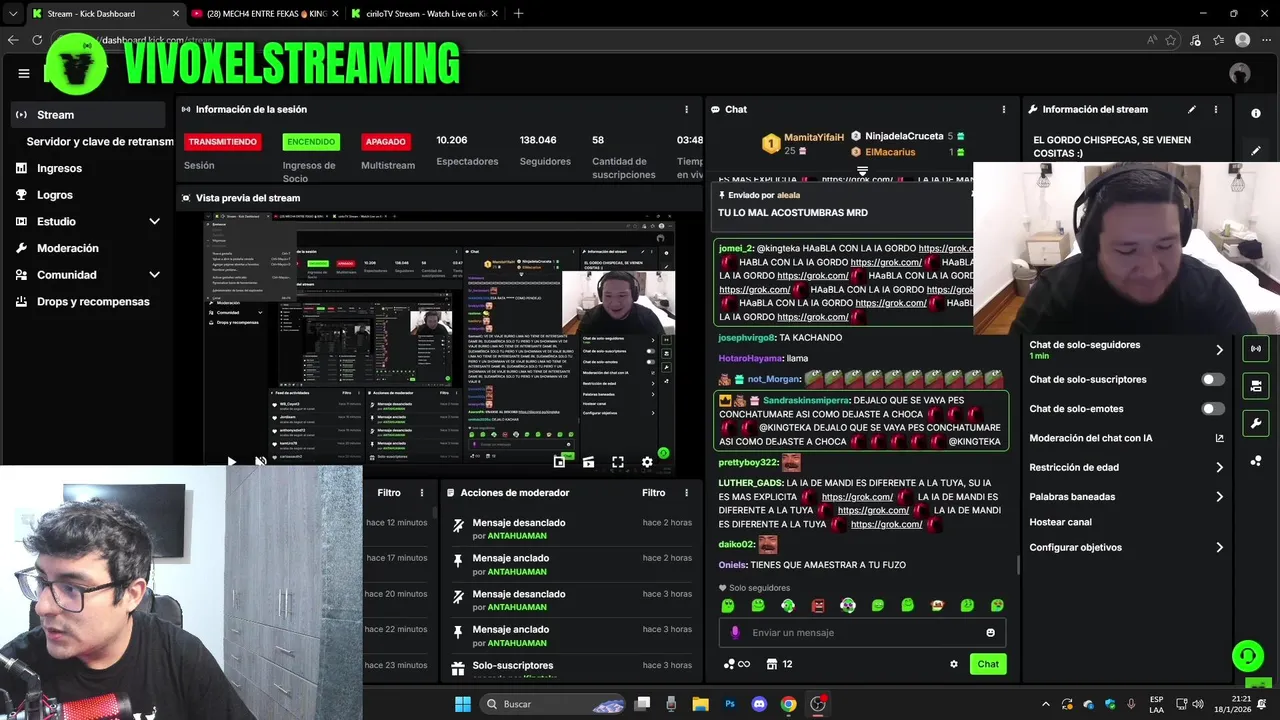Open the shop icon showing 12
This screenshot has height=720, width=1280.
[x=779, y=664]
